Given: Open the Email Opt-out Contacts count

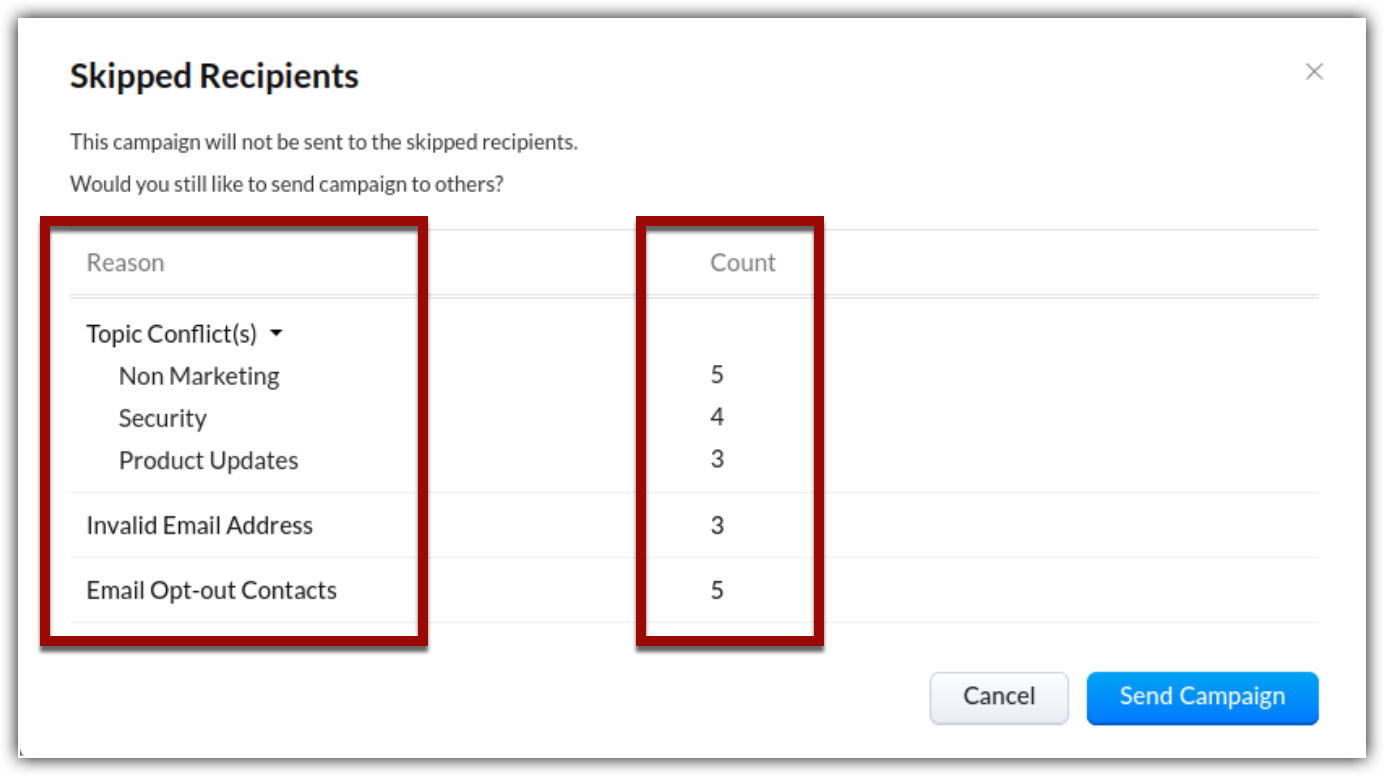Looking at the screenshot, I should pyautogui.click(x=717, y=590).
